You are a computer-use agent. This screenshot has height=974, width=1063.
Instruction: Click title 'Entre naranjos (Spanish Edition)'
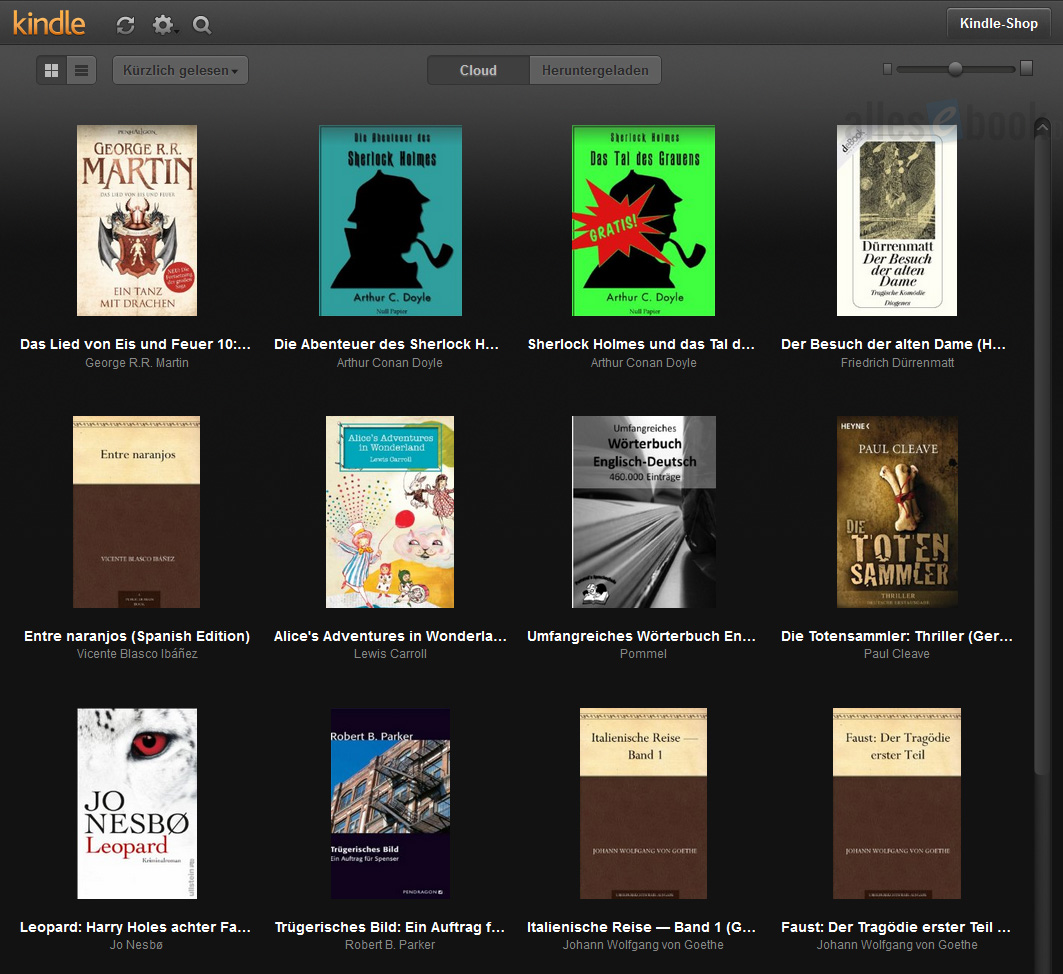(x=137, y=636)
